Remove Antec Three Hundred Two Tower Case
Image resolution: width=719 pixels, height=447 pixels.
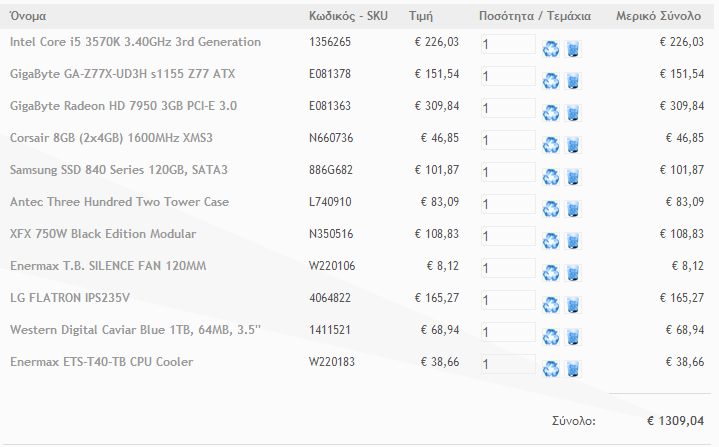point(573,209)
